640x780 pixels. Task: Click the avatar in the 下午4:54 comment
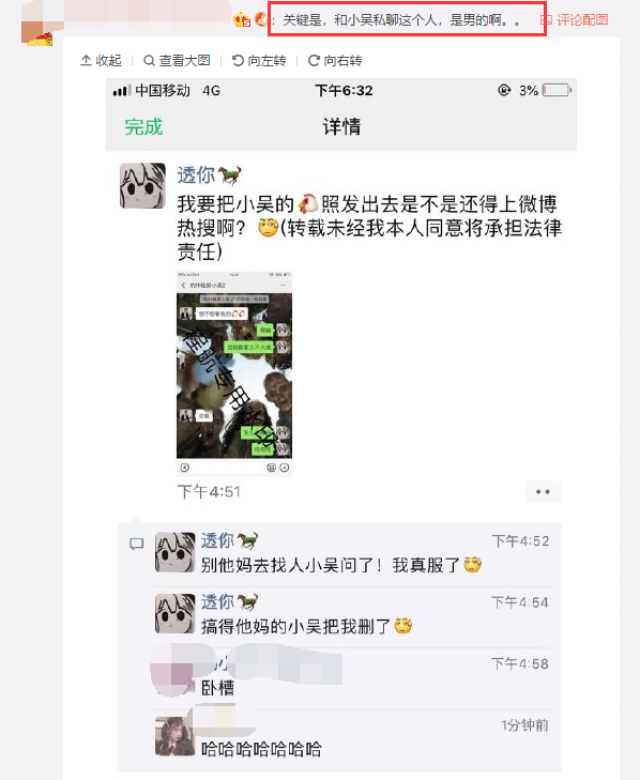(175, 613)
